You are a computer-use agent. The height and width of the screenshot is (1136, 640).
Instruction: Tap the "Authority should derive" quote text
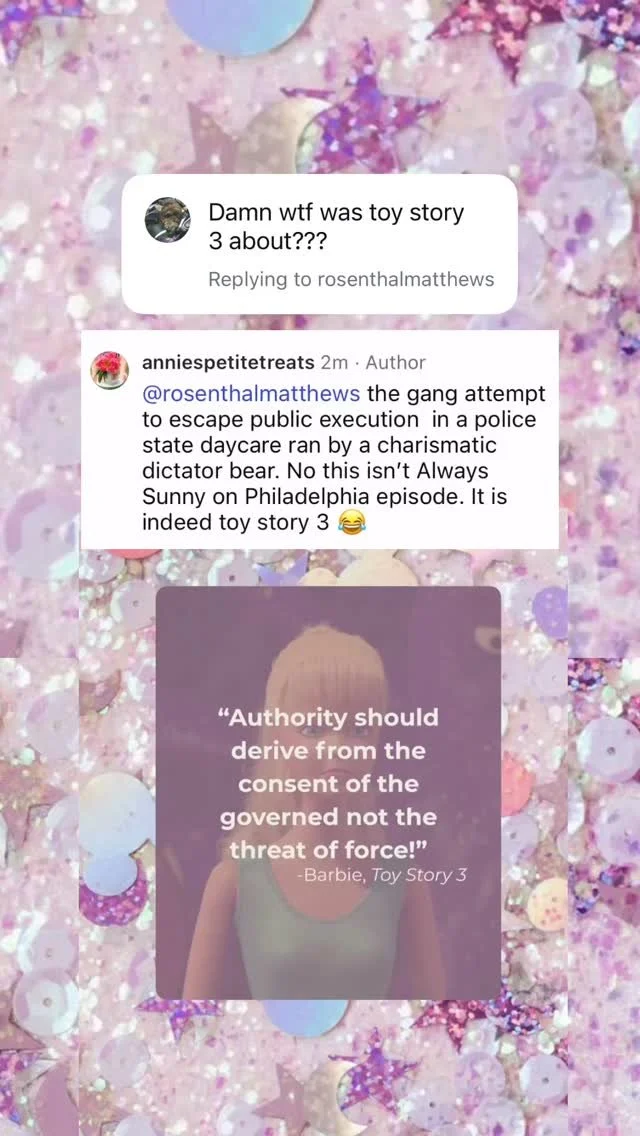328,733
